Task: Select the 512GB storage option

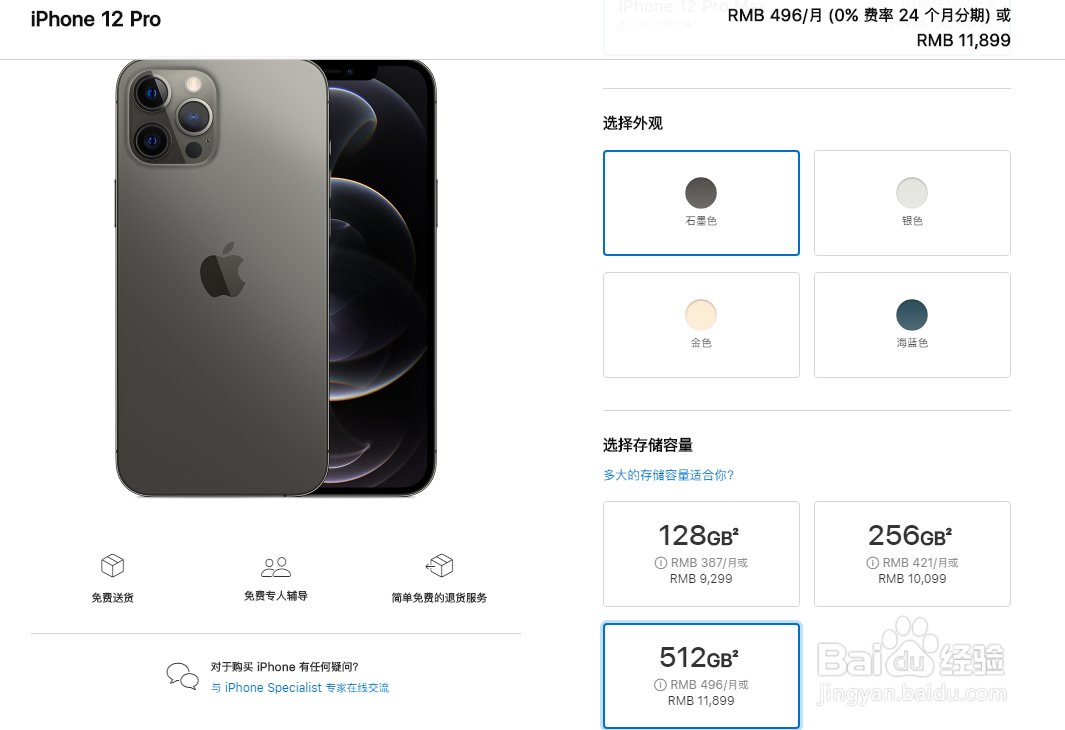Action: (701, 676)
